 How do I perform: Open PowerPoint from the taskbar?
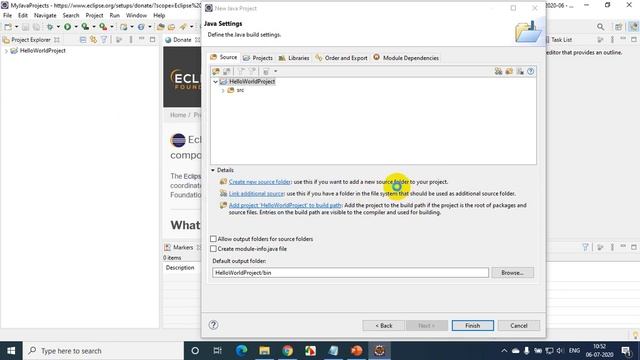click(x=356, y=351)
